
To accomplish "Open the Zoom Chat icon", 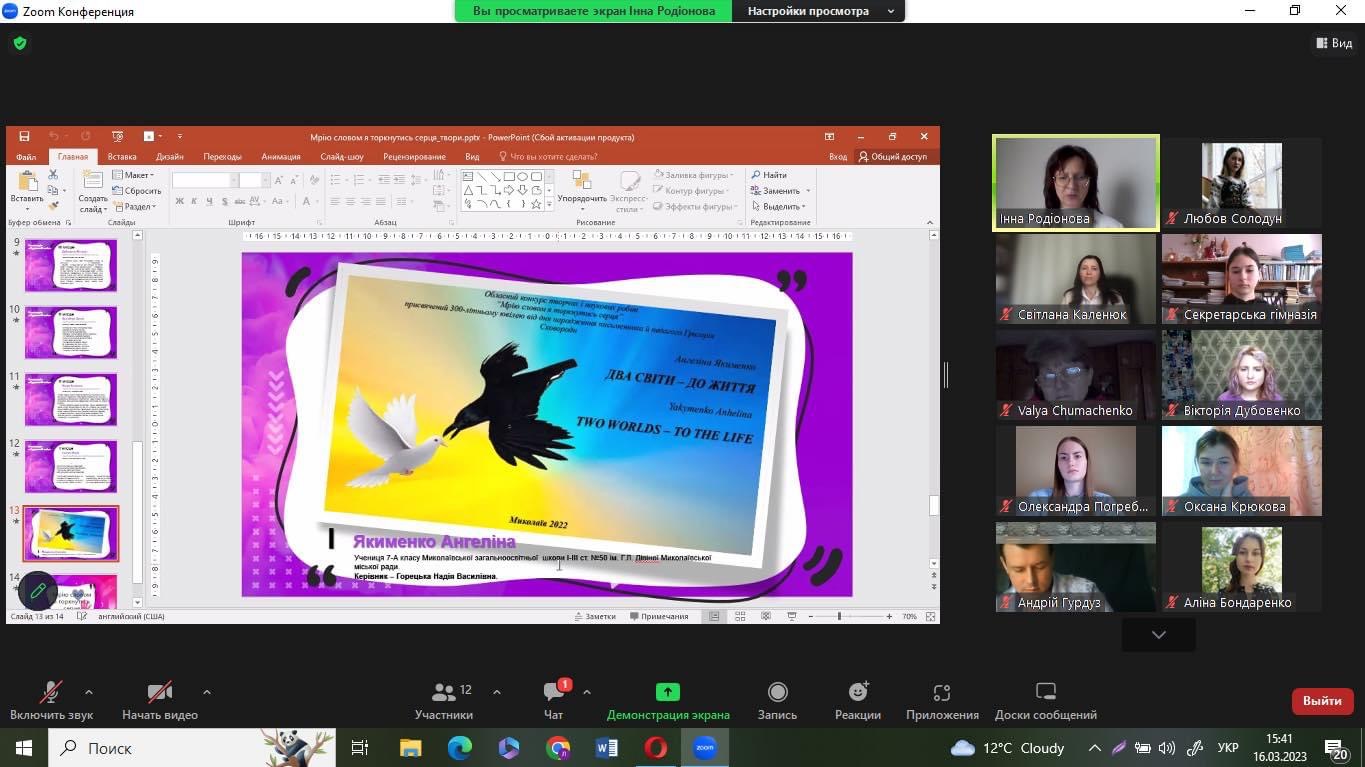I will pos(553,692).
